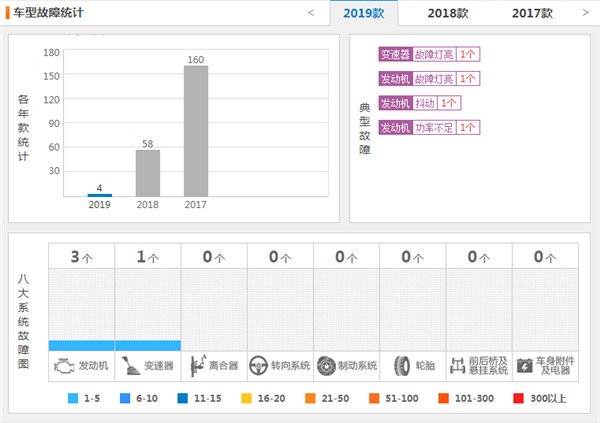Click the 0个 count above 制动系统
This screenshot has width=600, height=423.
click(x=346, y=256)
